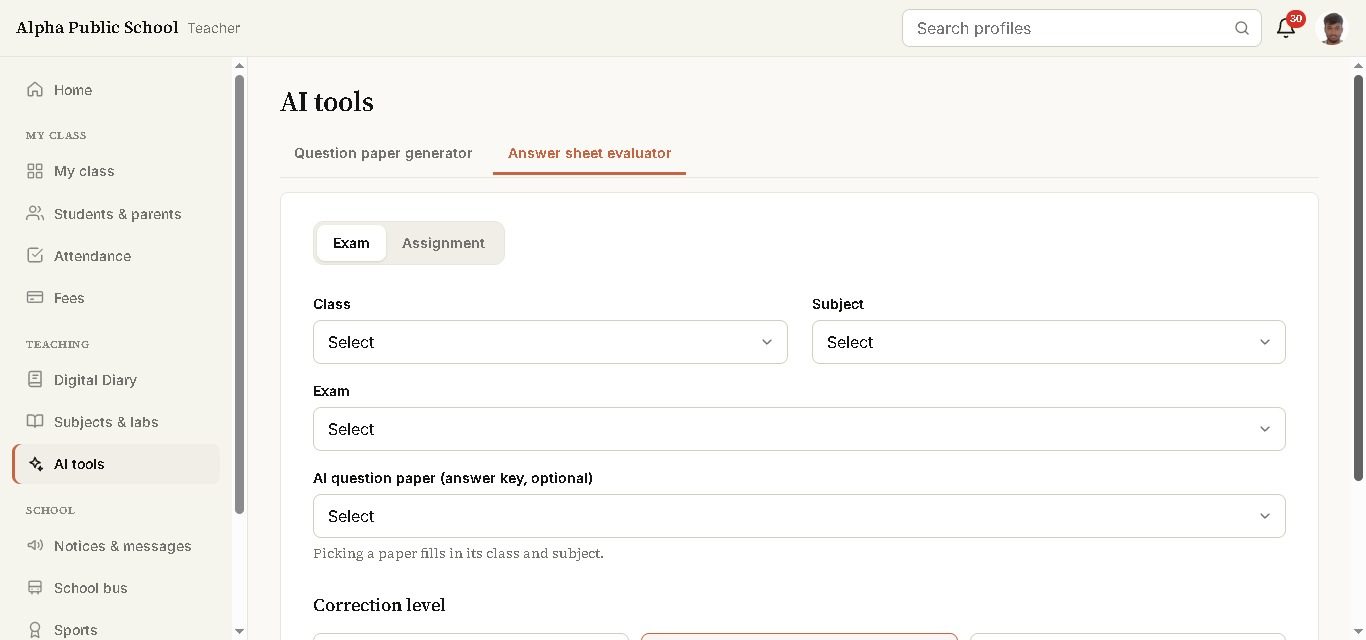
Task: Open the Exam dropdown
Action: pos(799,429)
